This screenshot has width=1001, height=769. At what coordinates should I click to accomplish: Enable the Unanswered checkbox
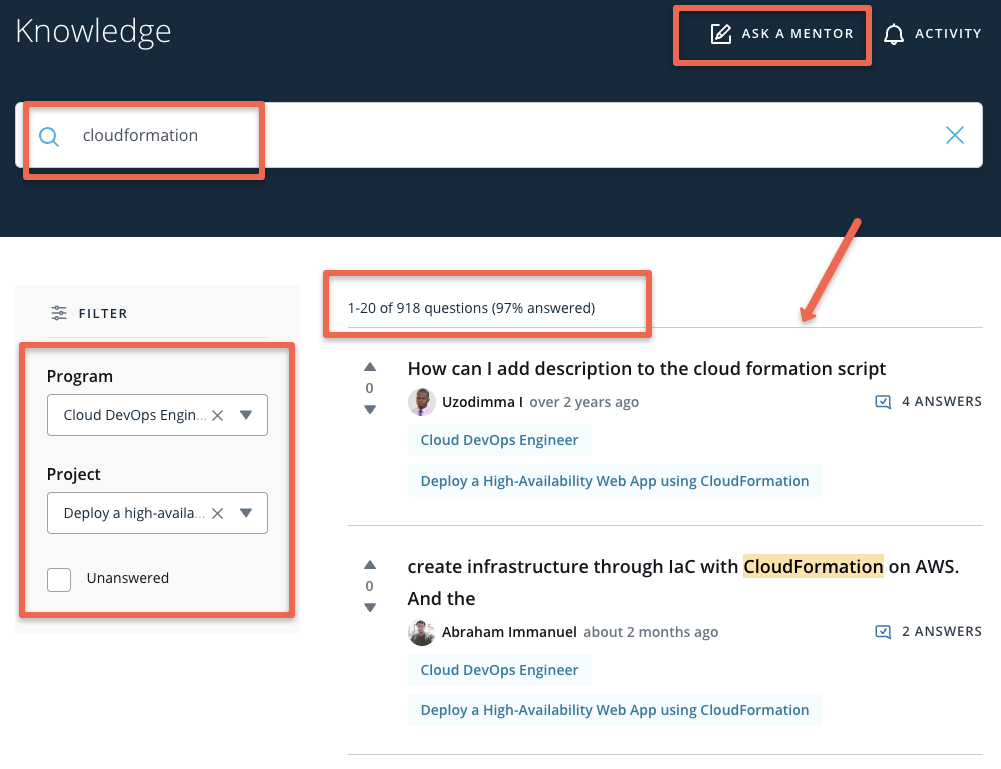(59, 579)
